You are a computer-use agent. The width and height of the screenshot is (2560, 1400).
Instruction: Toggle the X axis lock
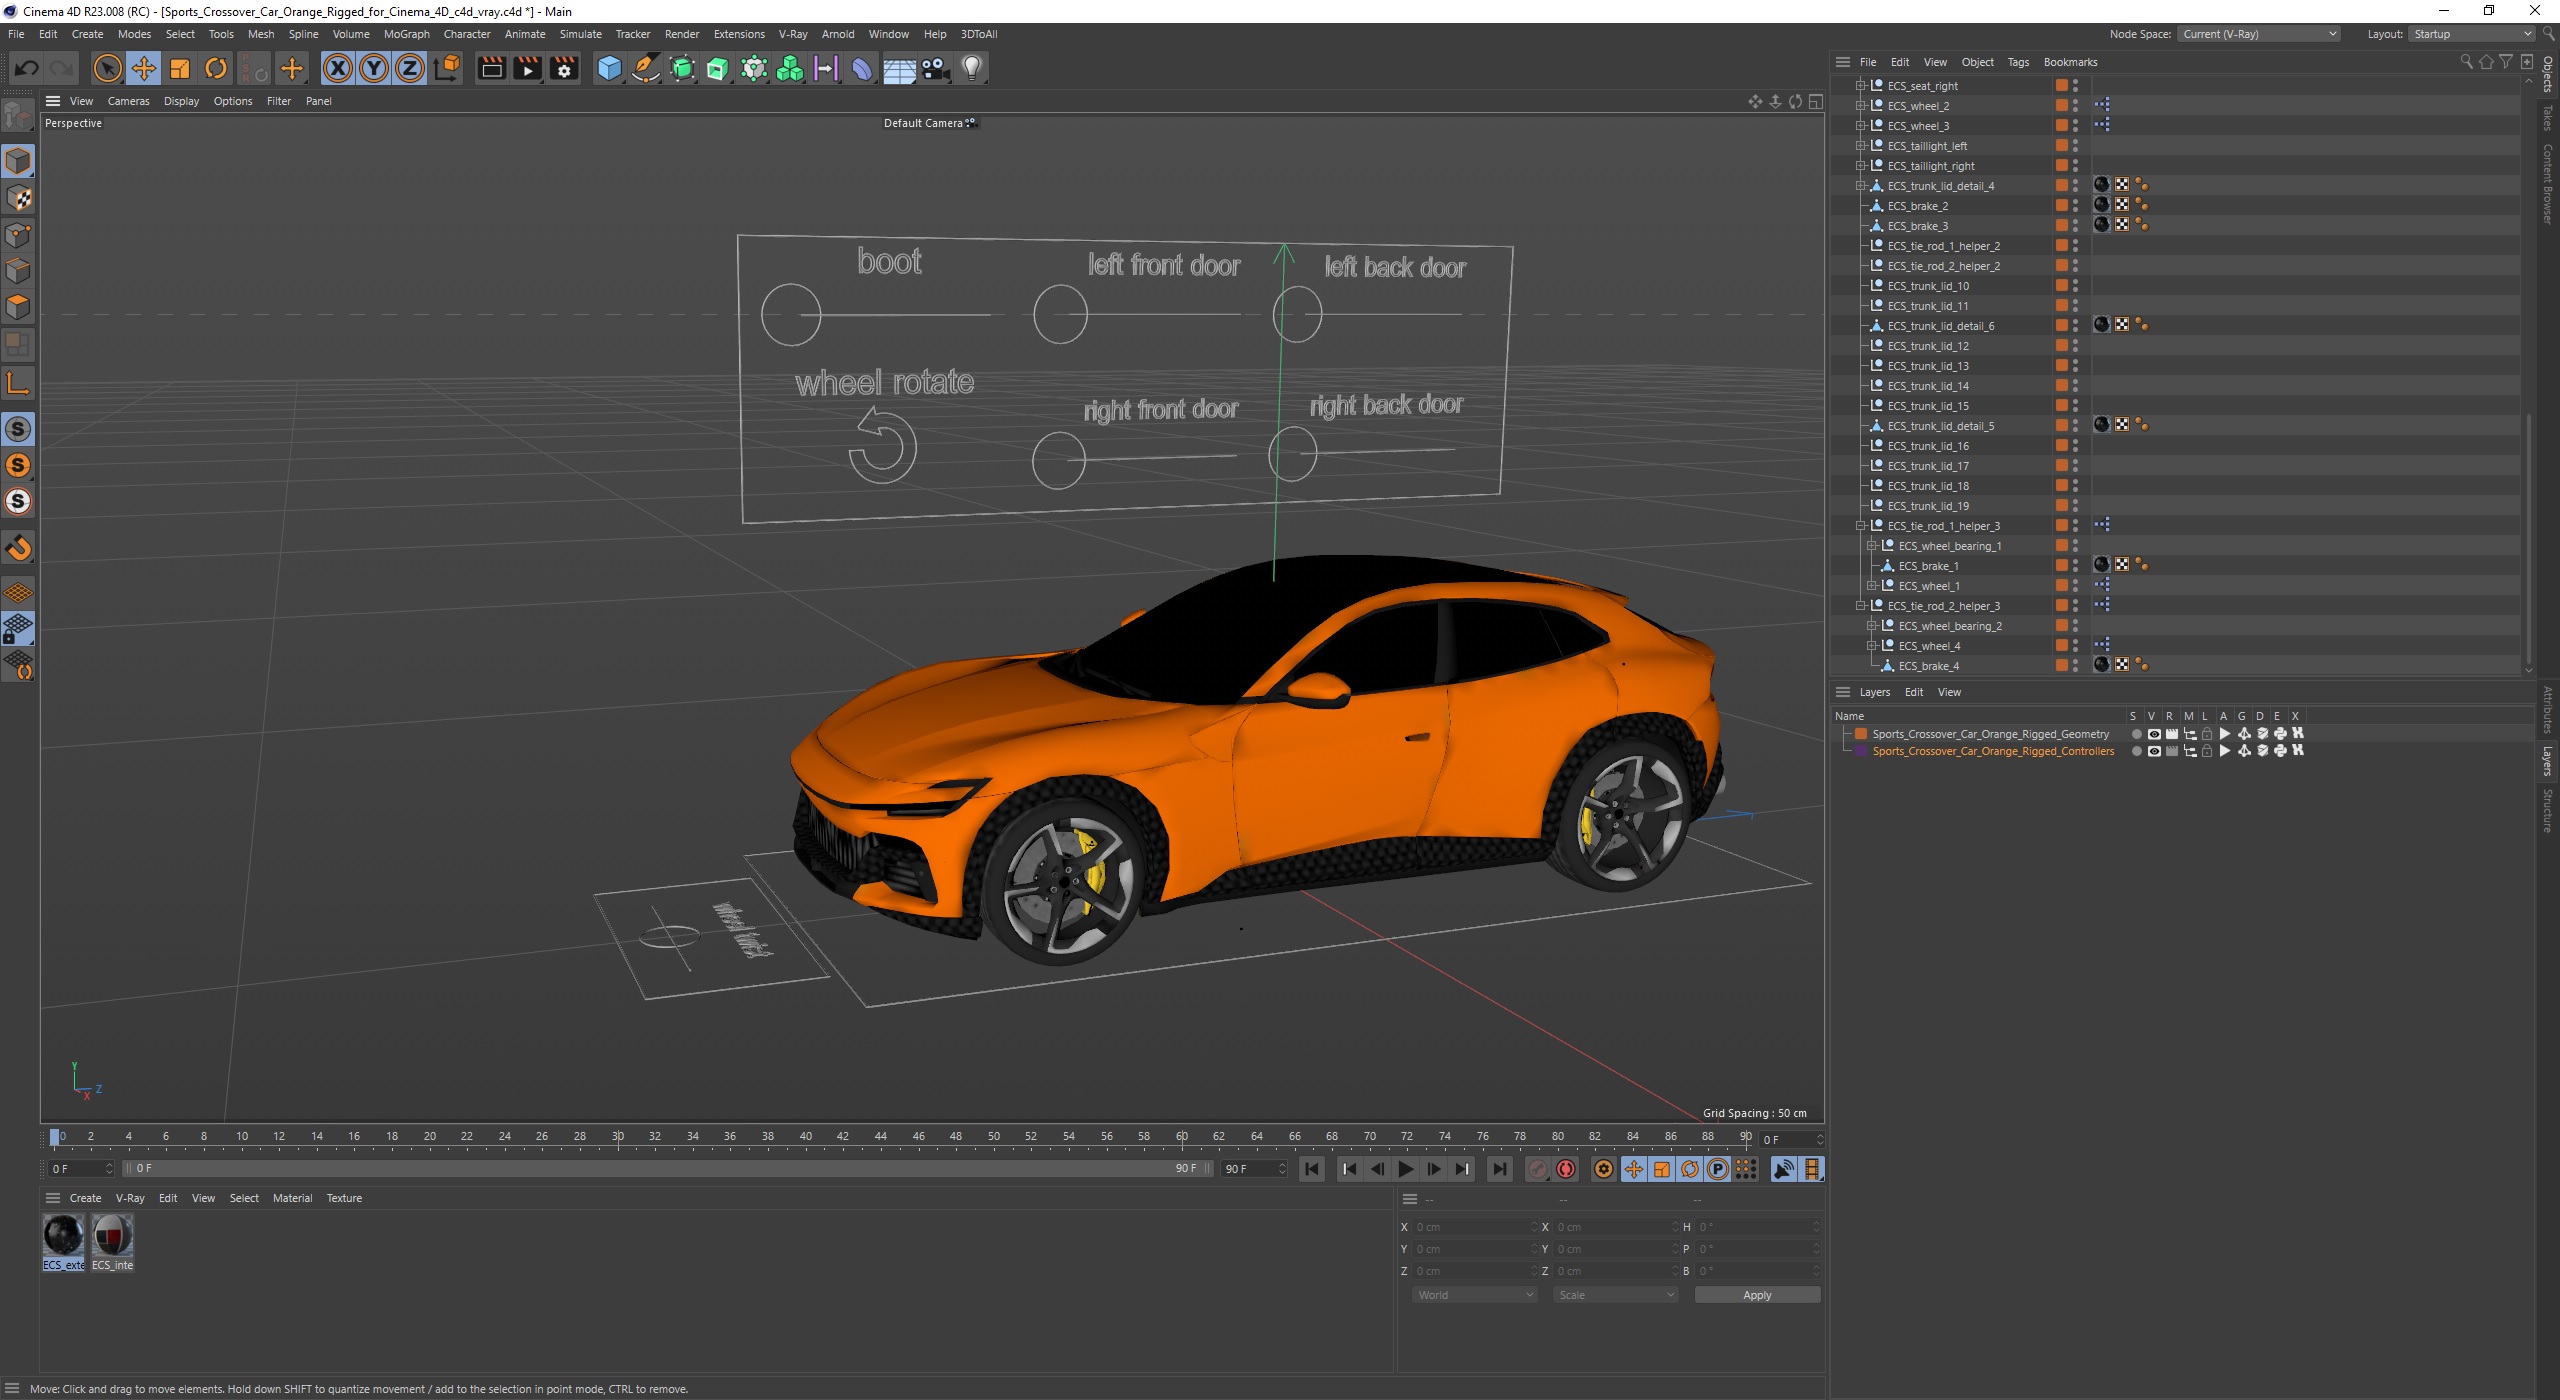click(338, 68)
